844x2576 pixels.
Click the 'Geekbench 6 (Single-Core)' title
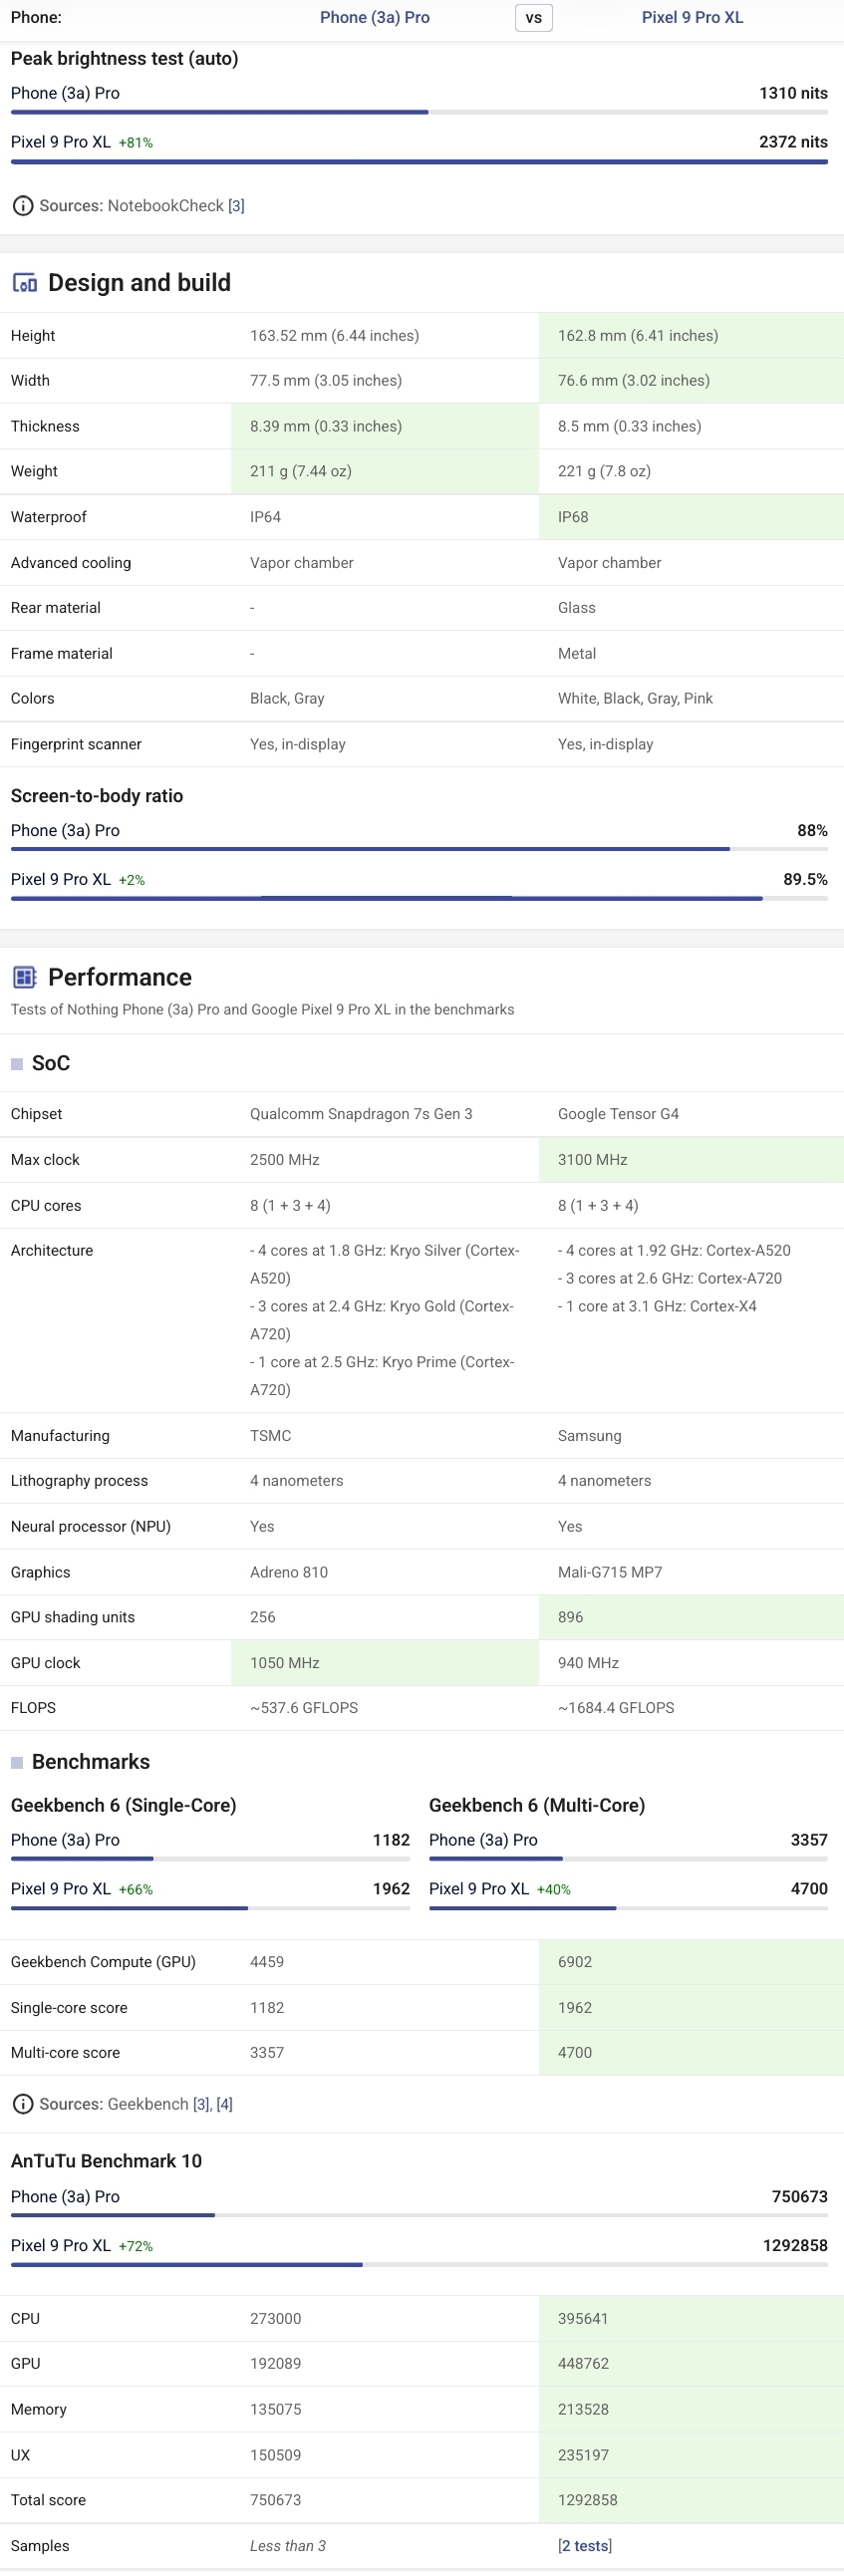click(124, 1805)
